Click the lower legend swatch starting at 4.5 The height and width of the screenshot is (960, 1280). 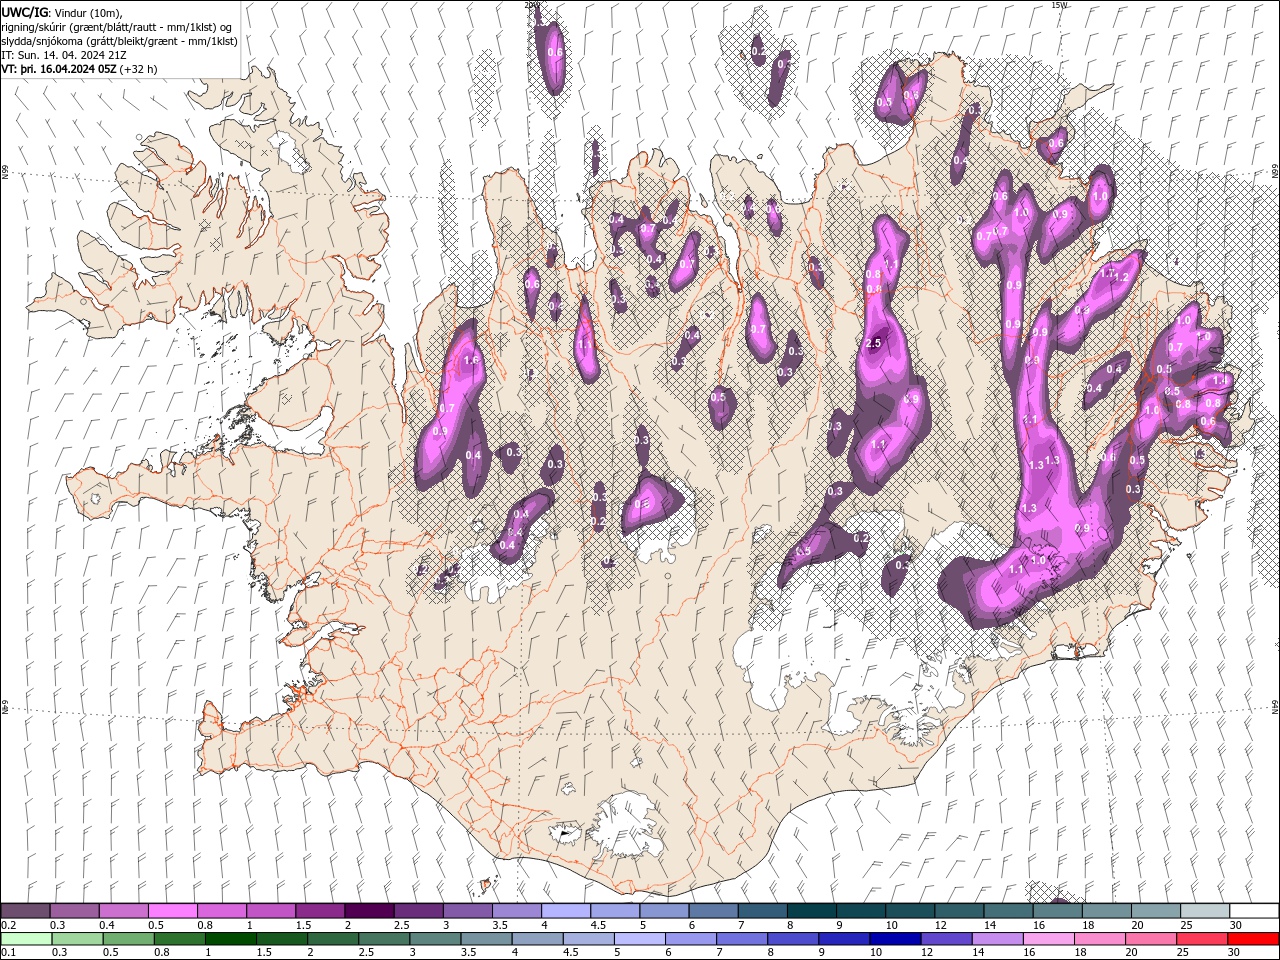pyautogui.click(x=588, y=939)
